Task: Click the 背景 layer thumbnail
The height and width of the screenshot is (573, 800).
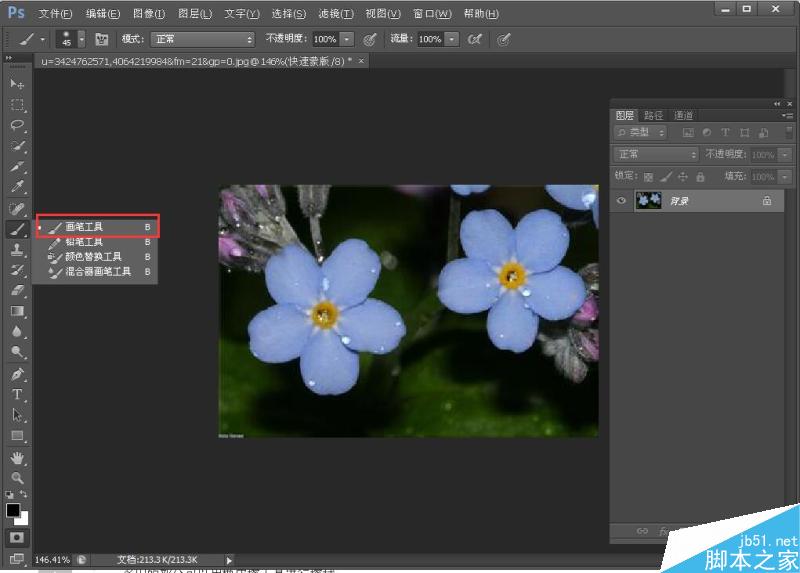Action: tap(648, 201)
